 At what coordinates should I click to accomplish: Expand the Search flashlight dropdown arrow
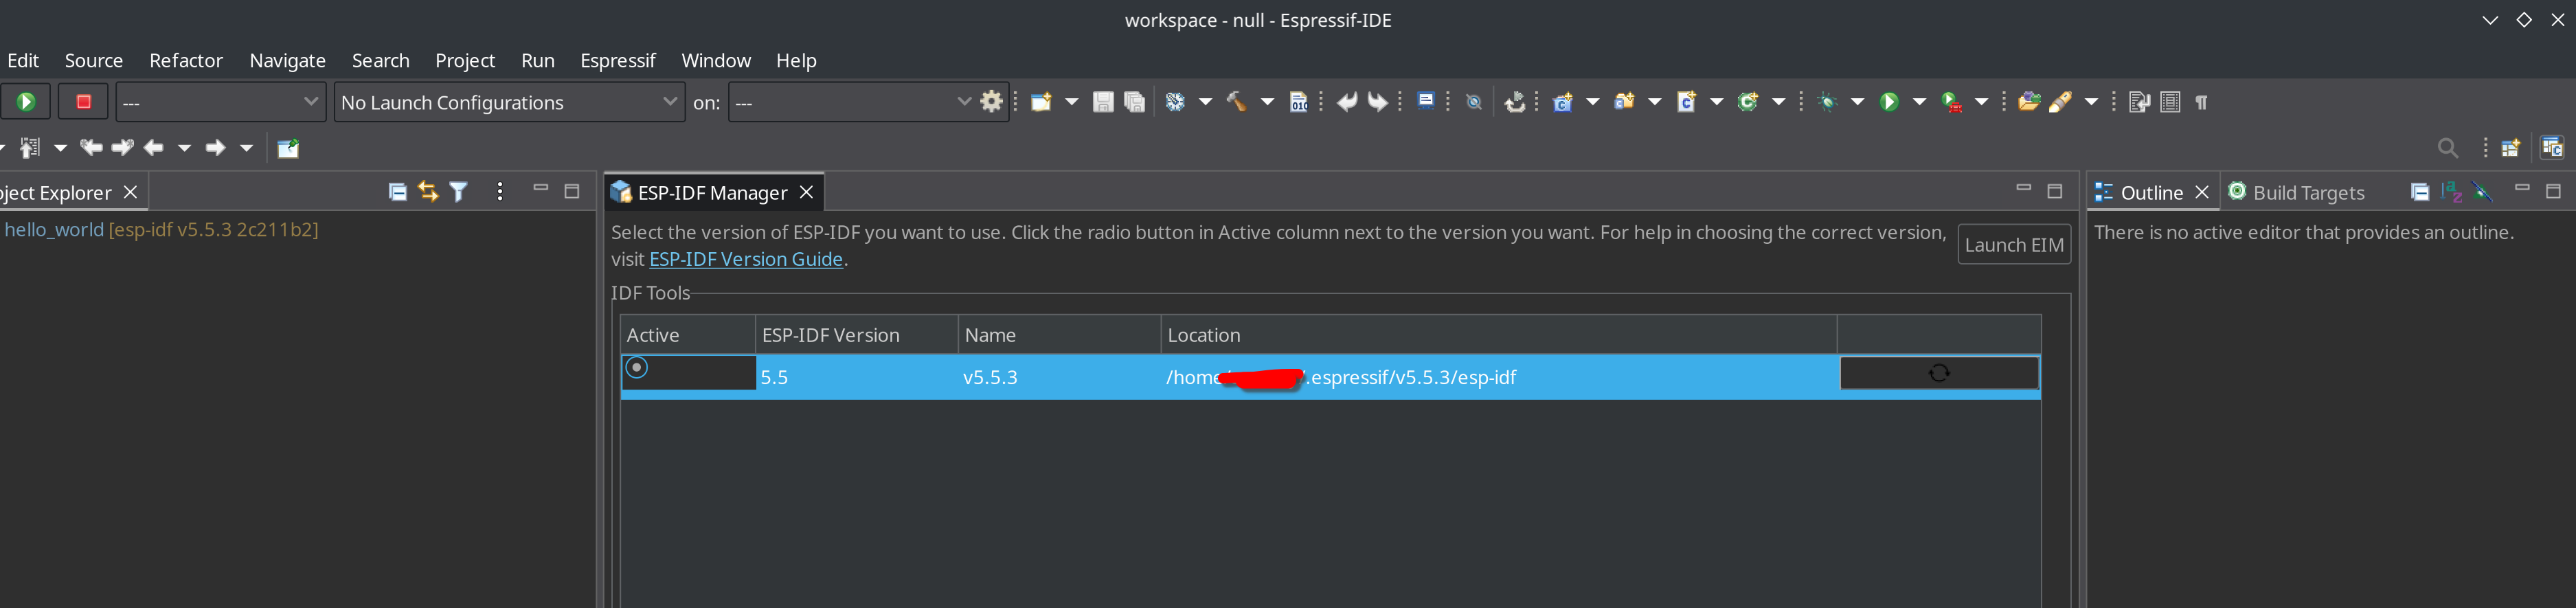[x=2091, y=102]
